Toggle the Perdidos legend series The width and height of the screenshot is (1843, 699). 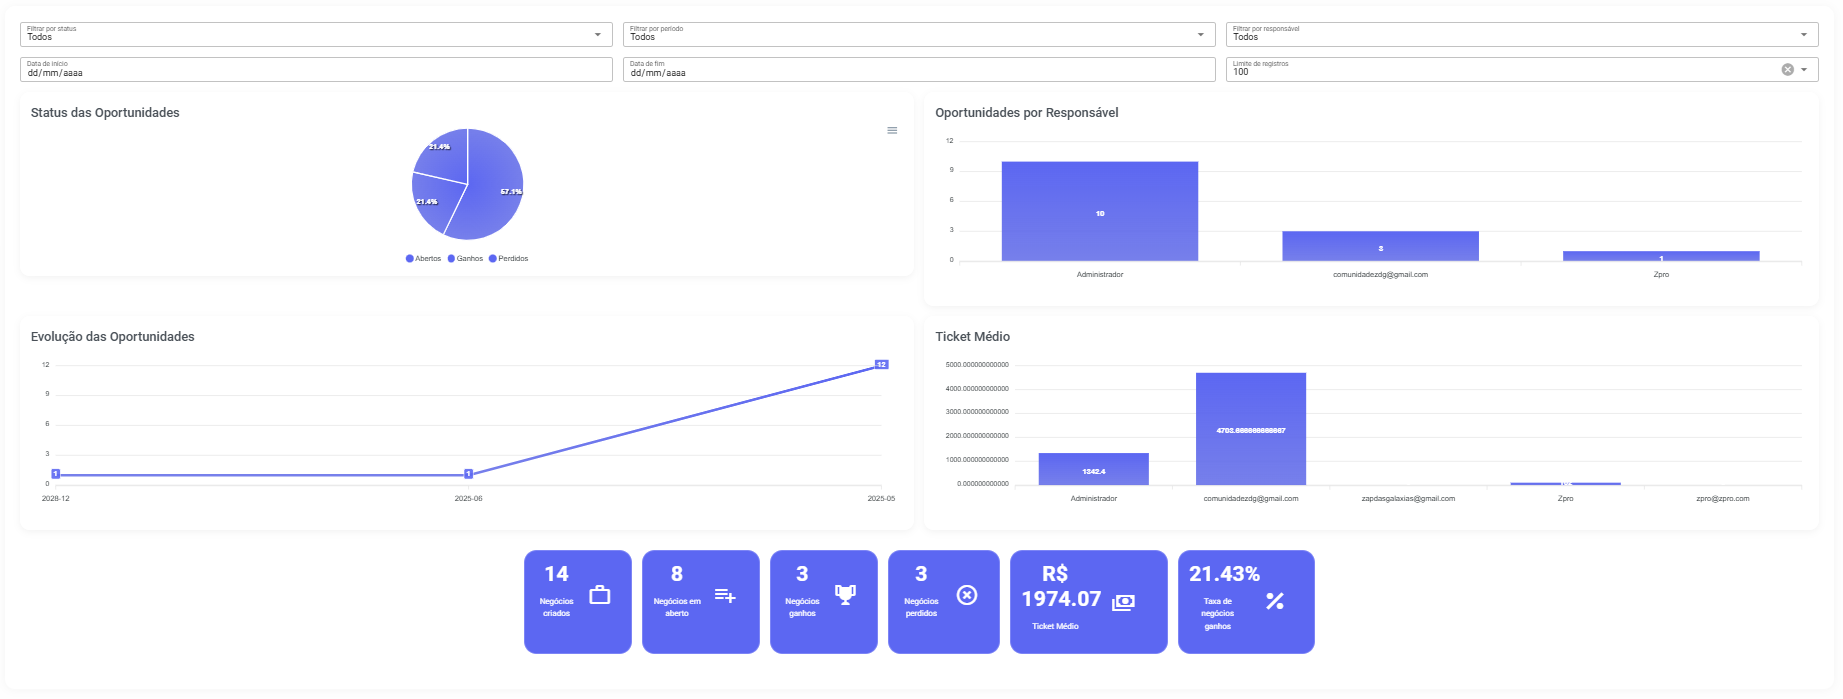click(508, 259)
